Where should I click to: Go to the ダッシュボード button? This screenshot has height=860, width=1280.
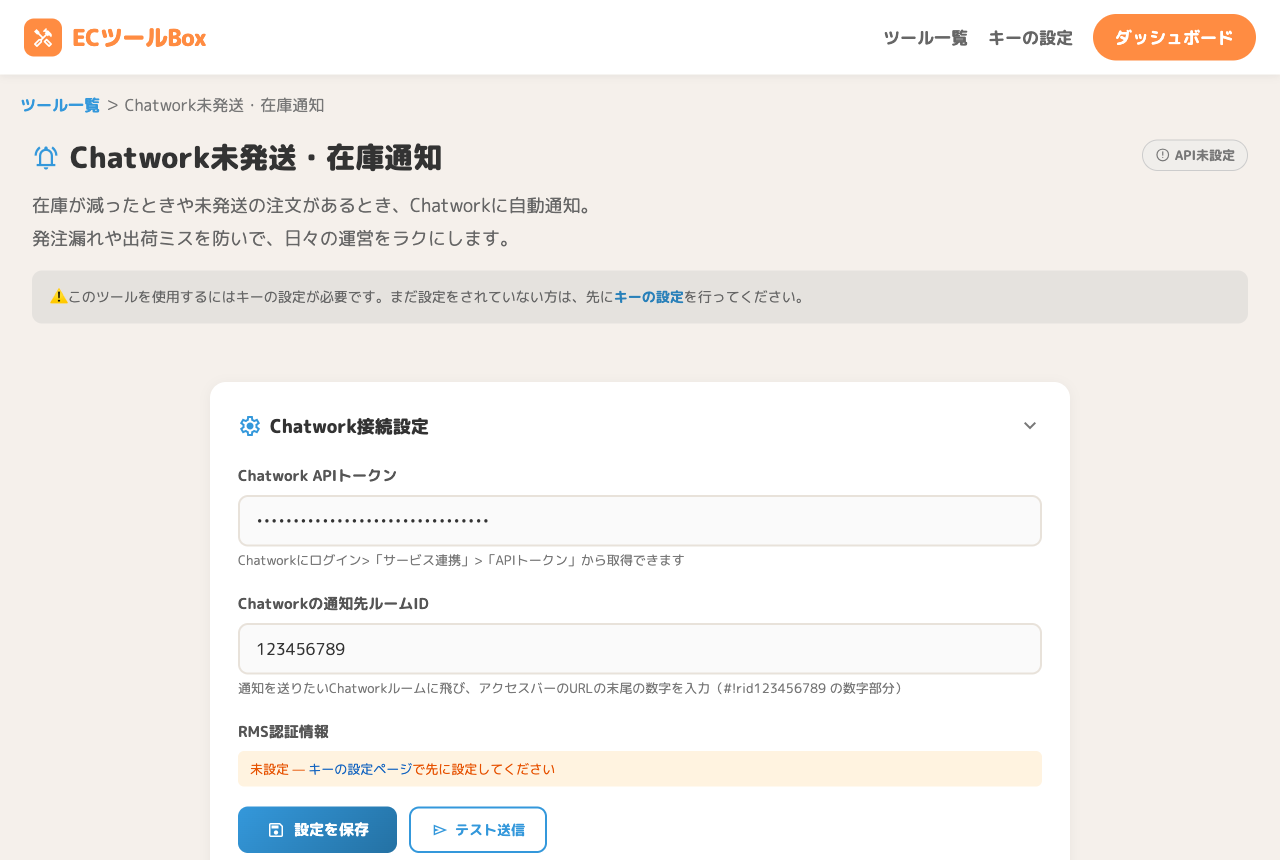point(1174,37)
